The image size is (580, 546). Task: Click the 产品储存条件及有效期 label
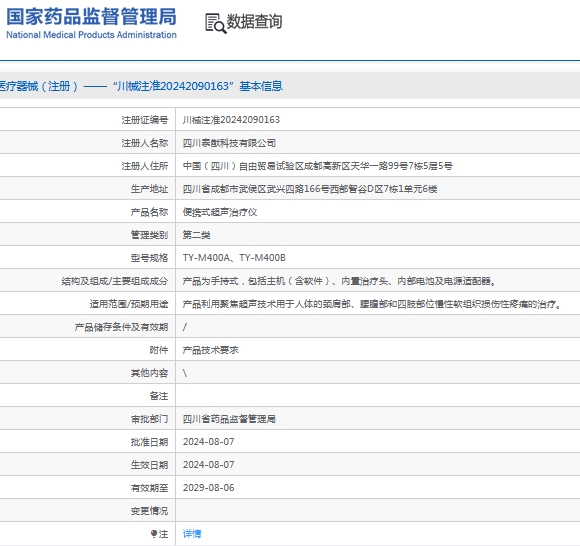[x=121, y=327]
